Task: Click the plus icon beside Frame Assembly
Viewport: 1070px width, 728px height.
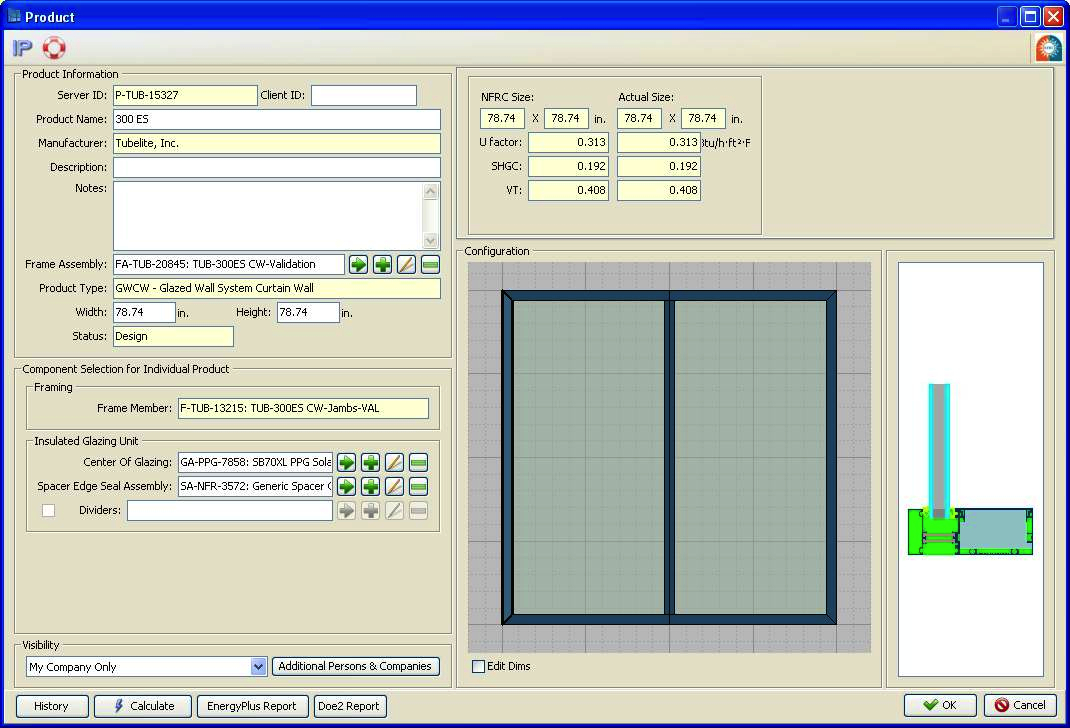Action: pyautogui.click(x=382, y=264)
